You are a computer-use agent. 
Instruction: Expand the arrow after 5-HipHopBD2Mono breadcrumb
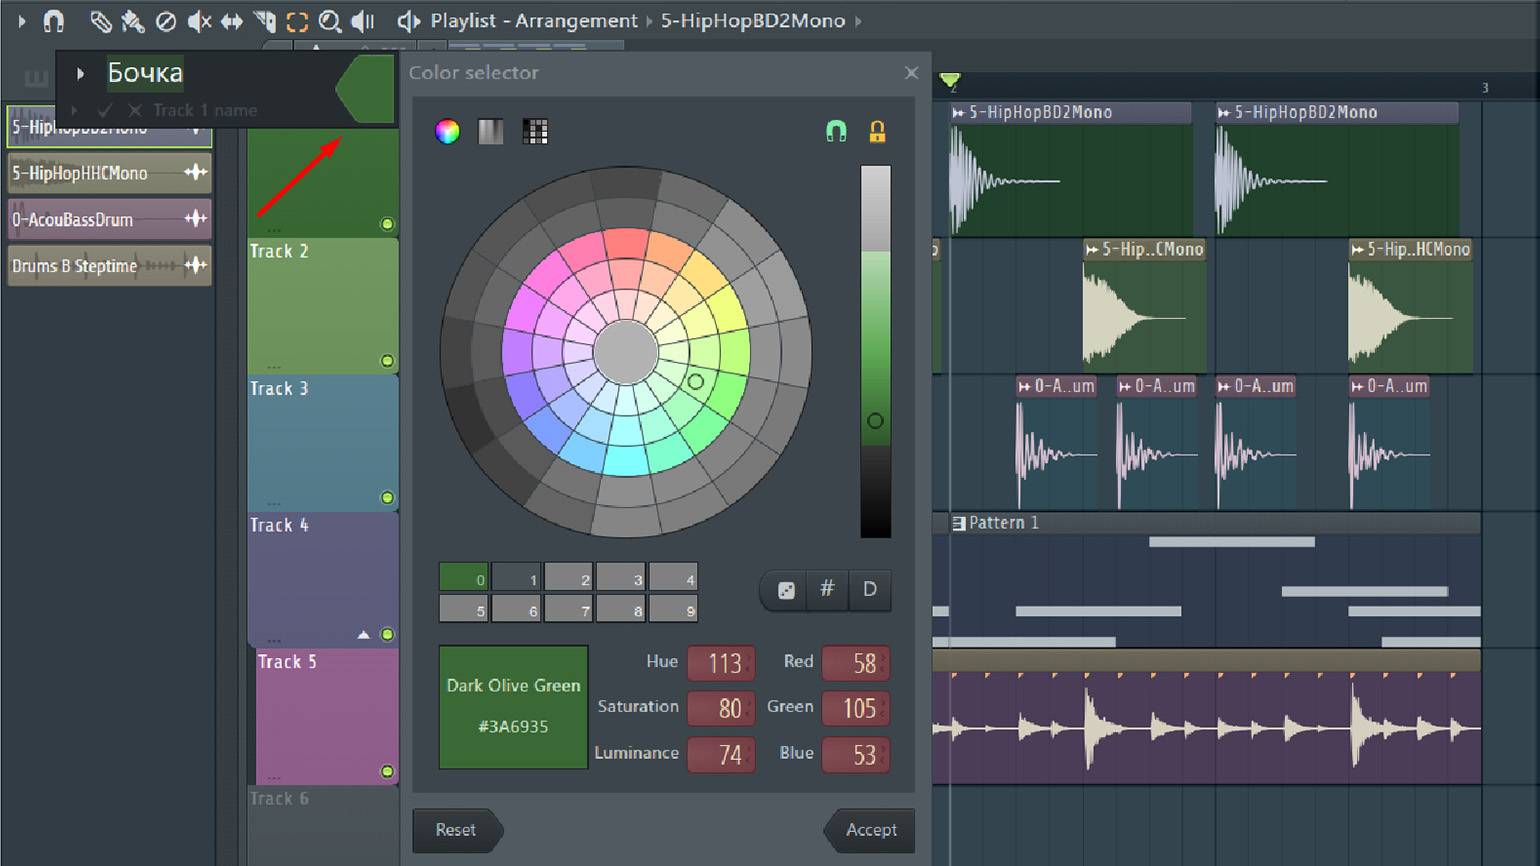pyautogui.click(x=858, y=20)
